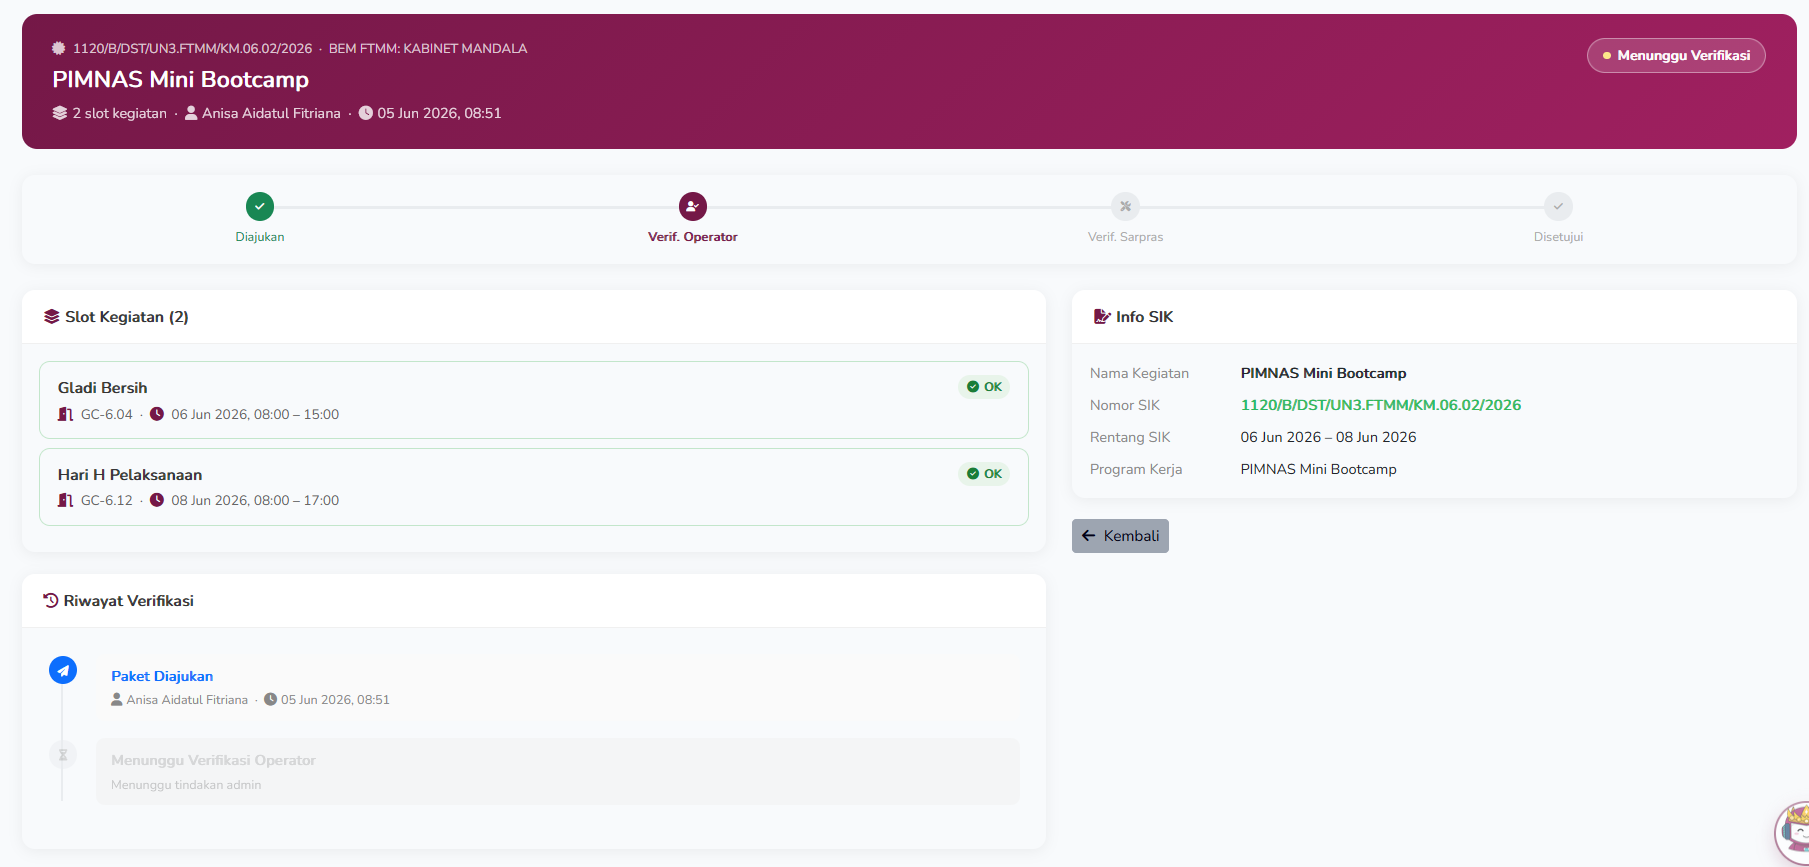This screenshot has width=1809, height=867.
Task: Click the Riwayat Verifikasi history icon
Action: coord(51,601)
